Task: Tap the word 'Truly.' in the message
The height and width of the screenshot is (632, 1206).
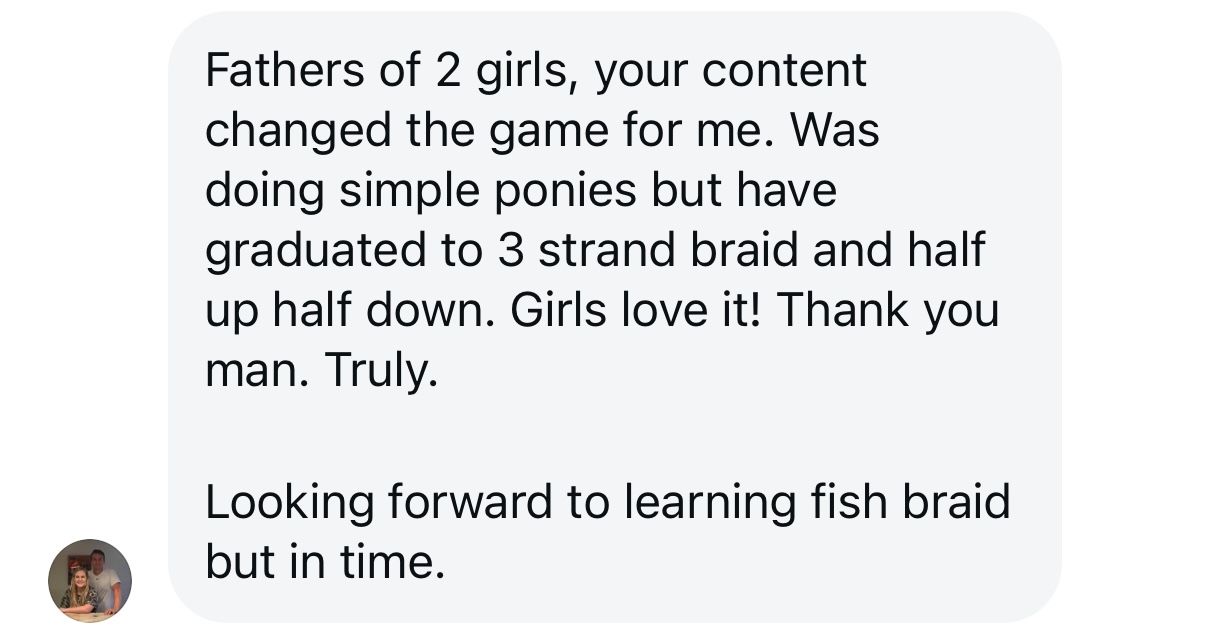Action: (381, 372)
